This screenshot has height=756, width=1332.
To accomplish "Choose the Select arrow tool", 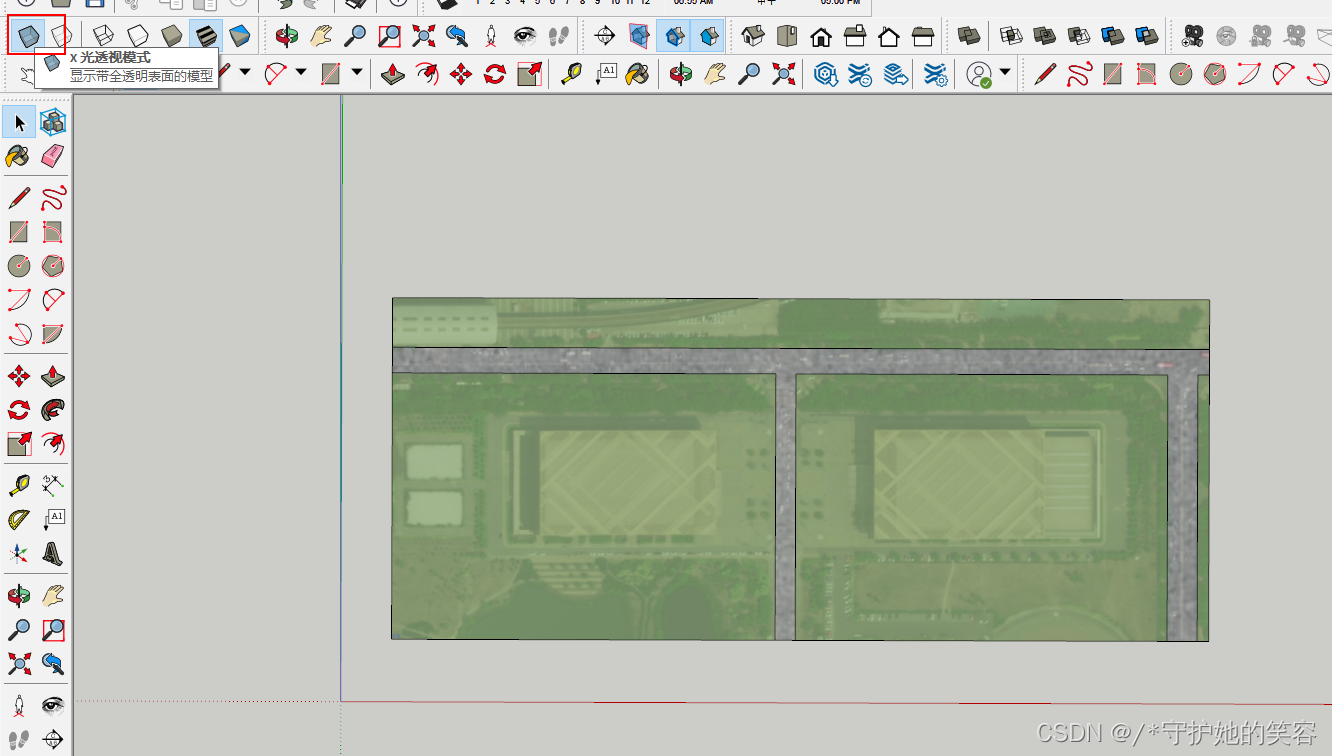I will click(19, 123).
